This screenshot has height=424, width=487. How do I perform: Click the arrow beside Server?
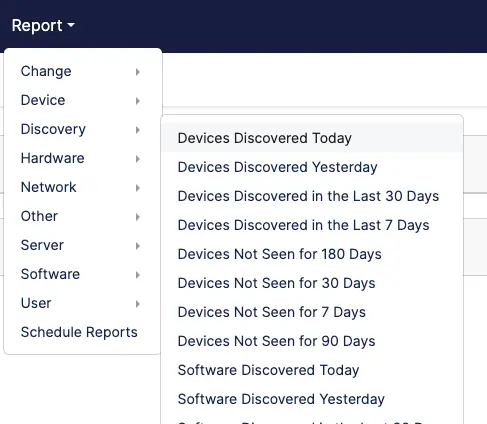(x=138, y=246)
